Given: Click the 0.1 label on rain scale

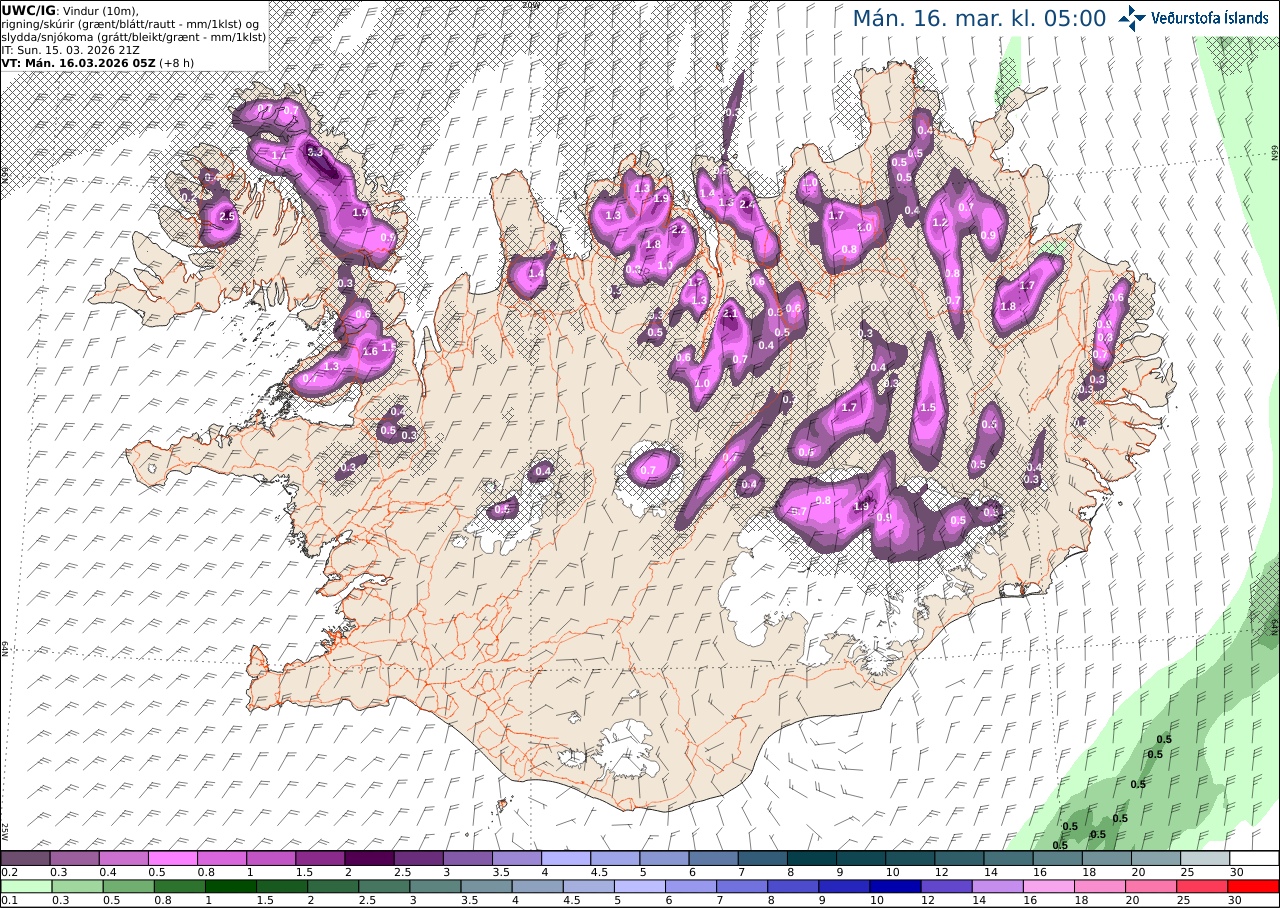Looking at the screenshot, I should point(8,900).
